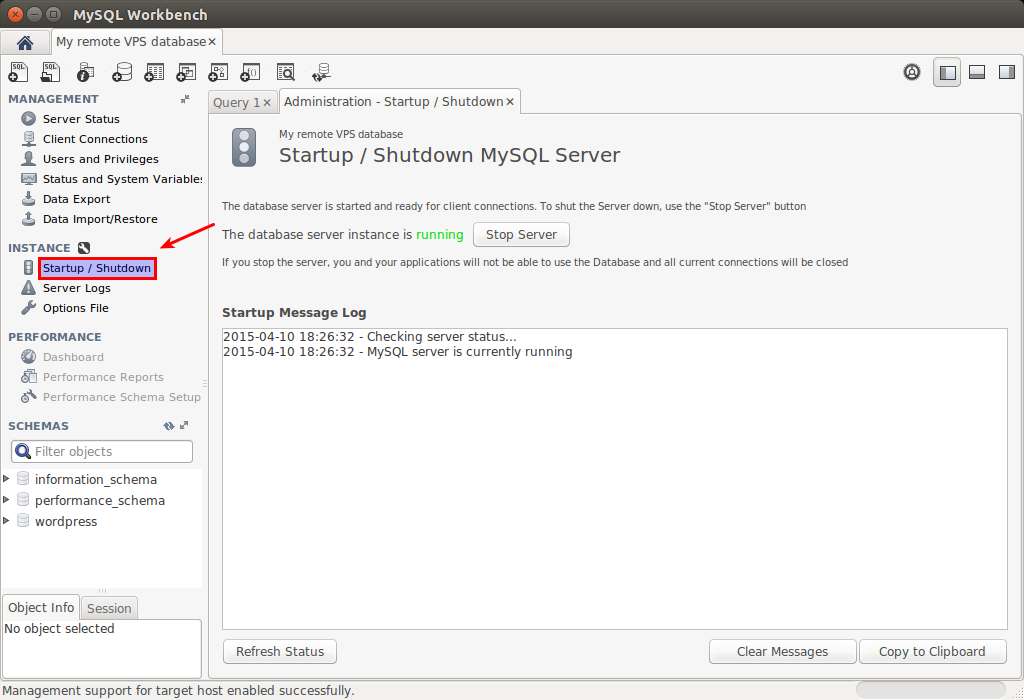Search table data toolbar icon
The width and height of the screenshot is (1024, 700).
coord(285,72)
